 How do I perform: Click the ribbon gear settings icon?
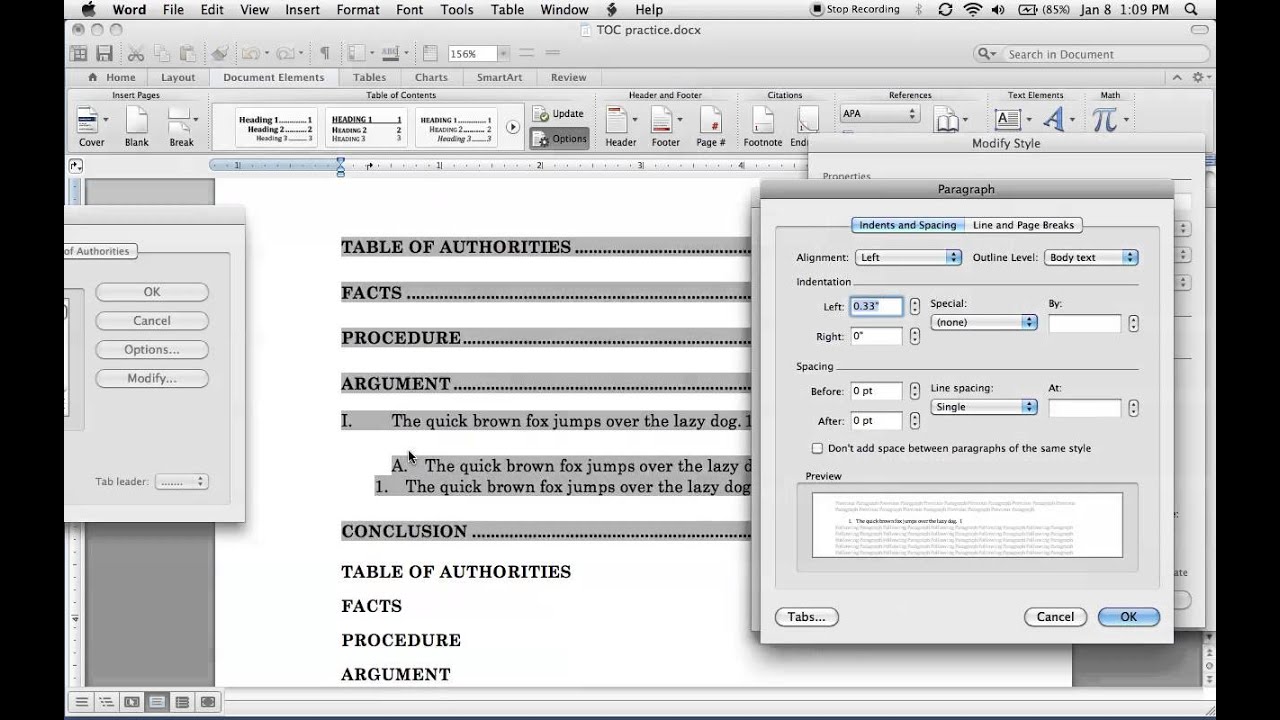1200,77
